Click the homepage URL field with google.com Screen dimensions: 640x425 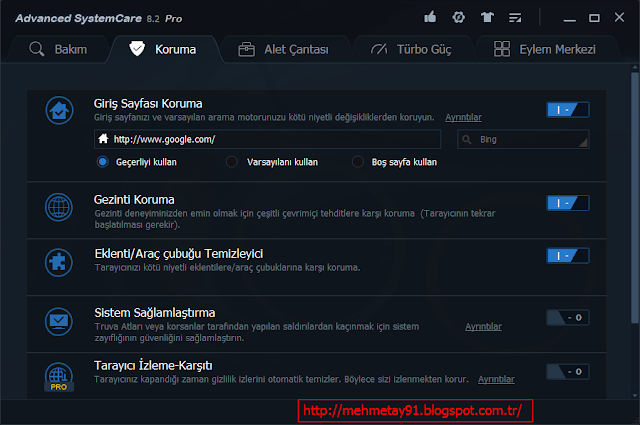coord(267,139)
